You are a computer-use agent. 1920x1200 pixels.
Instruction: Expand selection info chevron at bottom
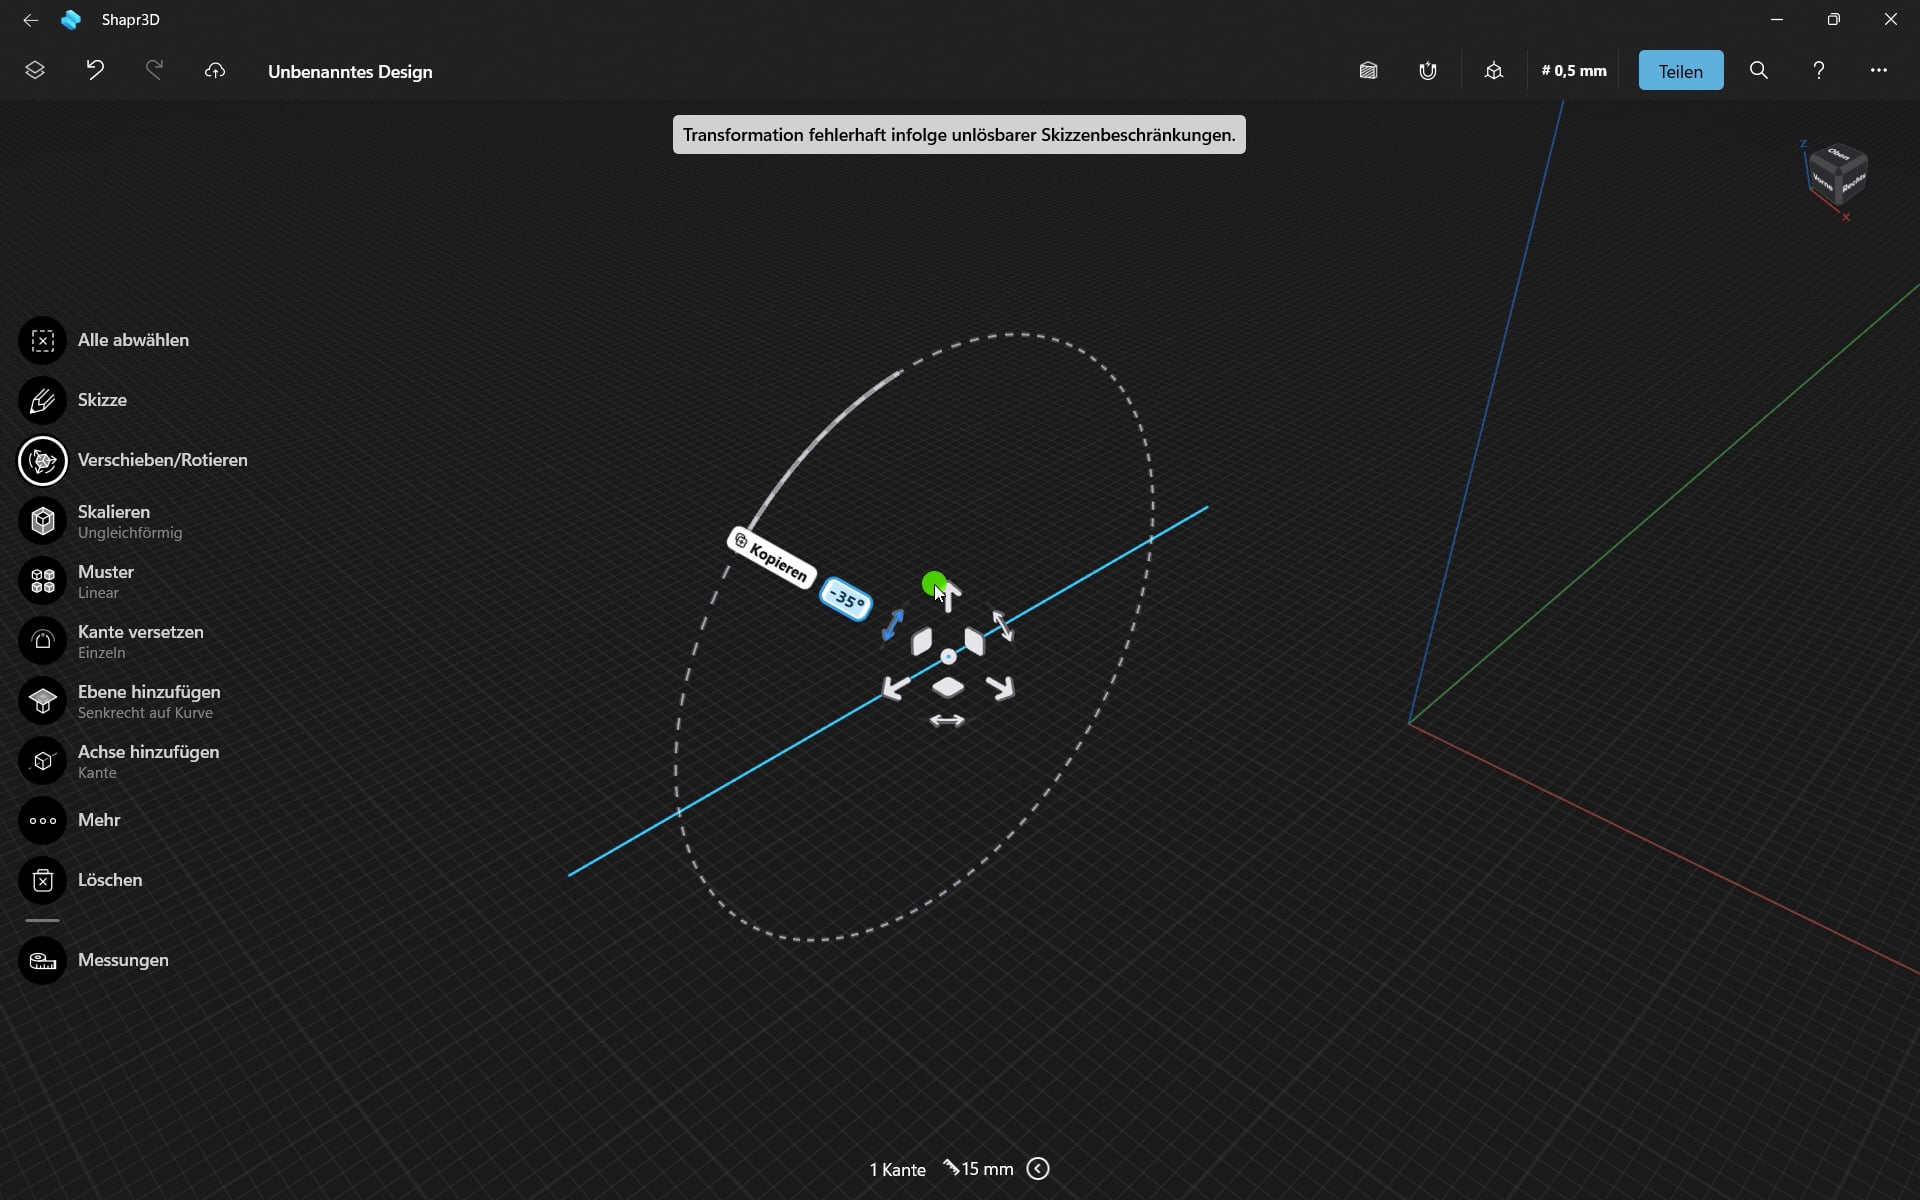(x=1038, y=1169)
